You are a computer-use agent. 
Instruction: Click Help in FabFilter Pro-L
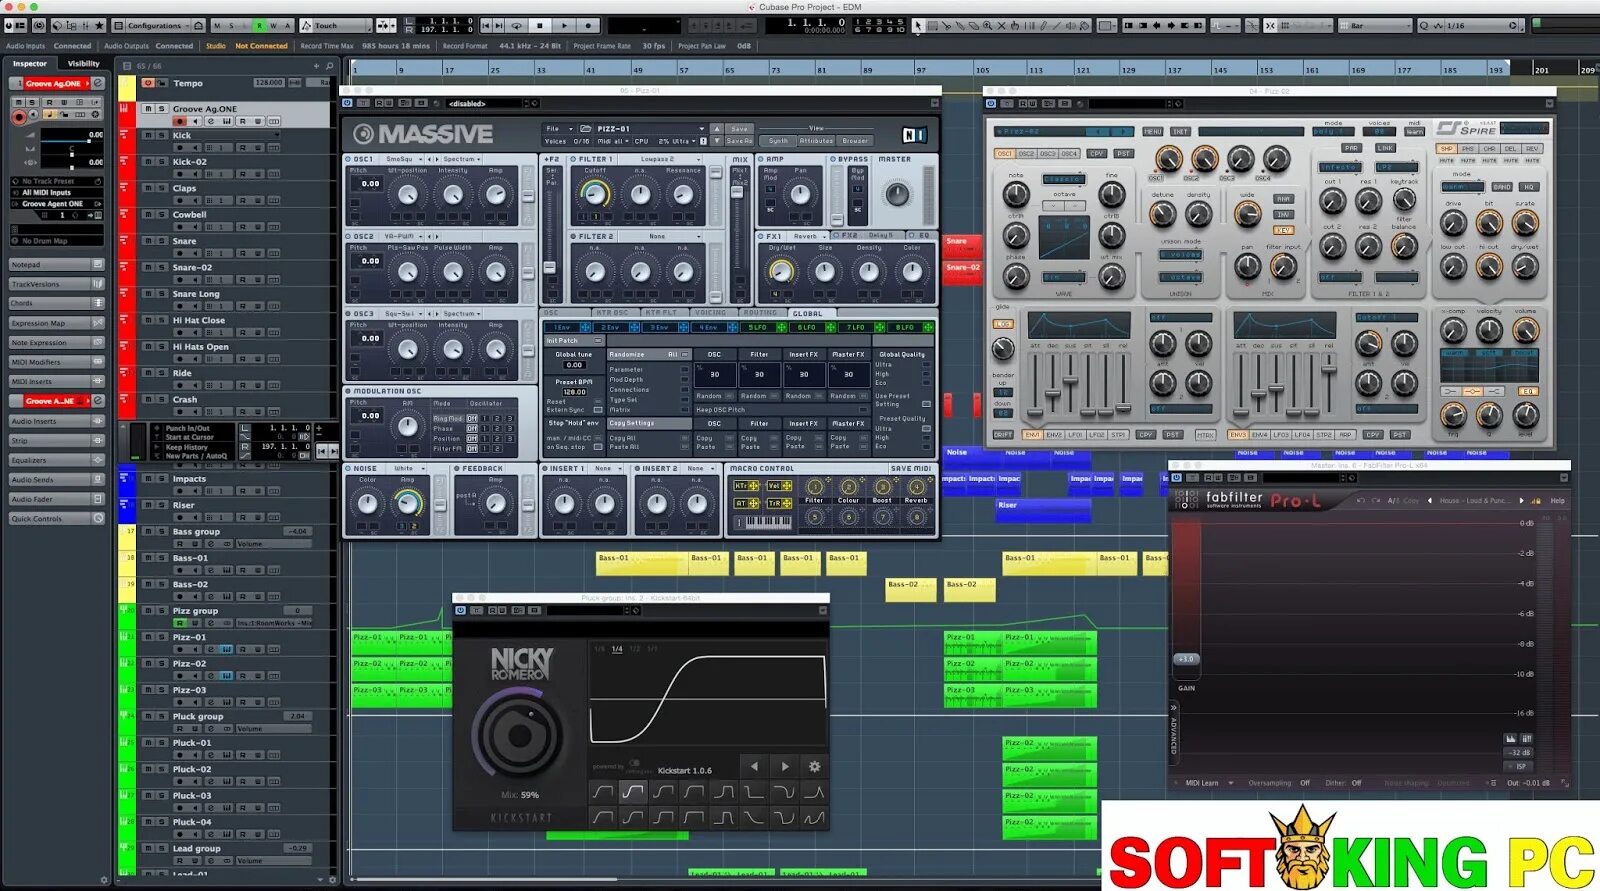1557,500
